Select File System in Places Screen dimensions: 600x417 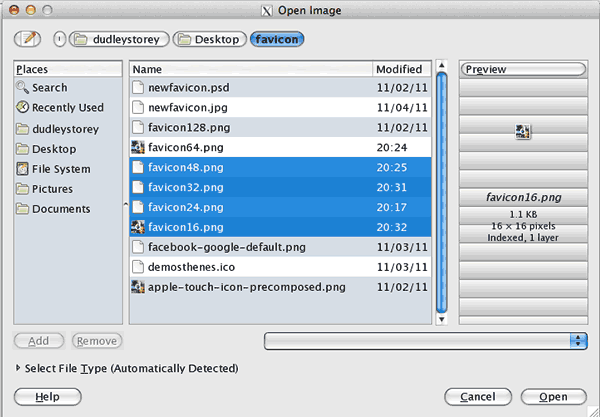coord(68,169)
